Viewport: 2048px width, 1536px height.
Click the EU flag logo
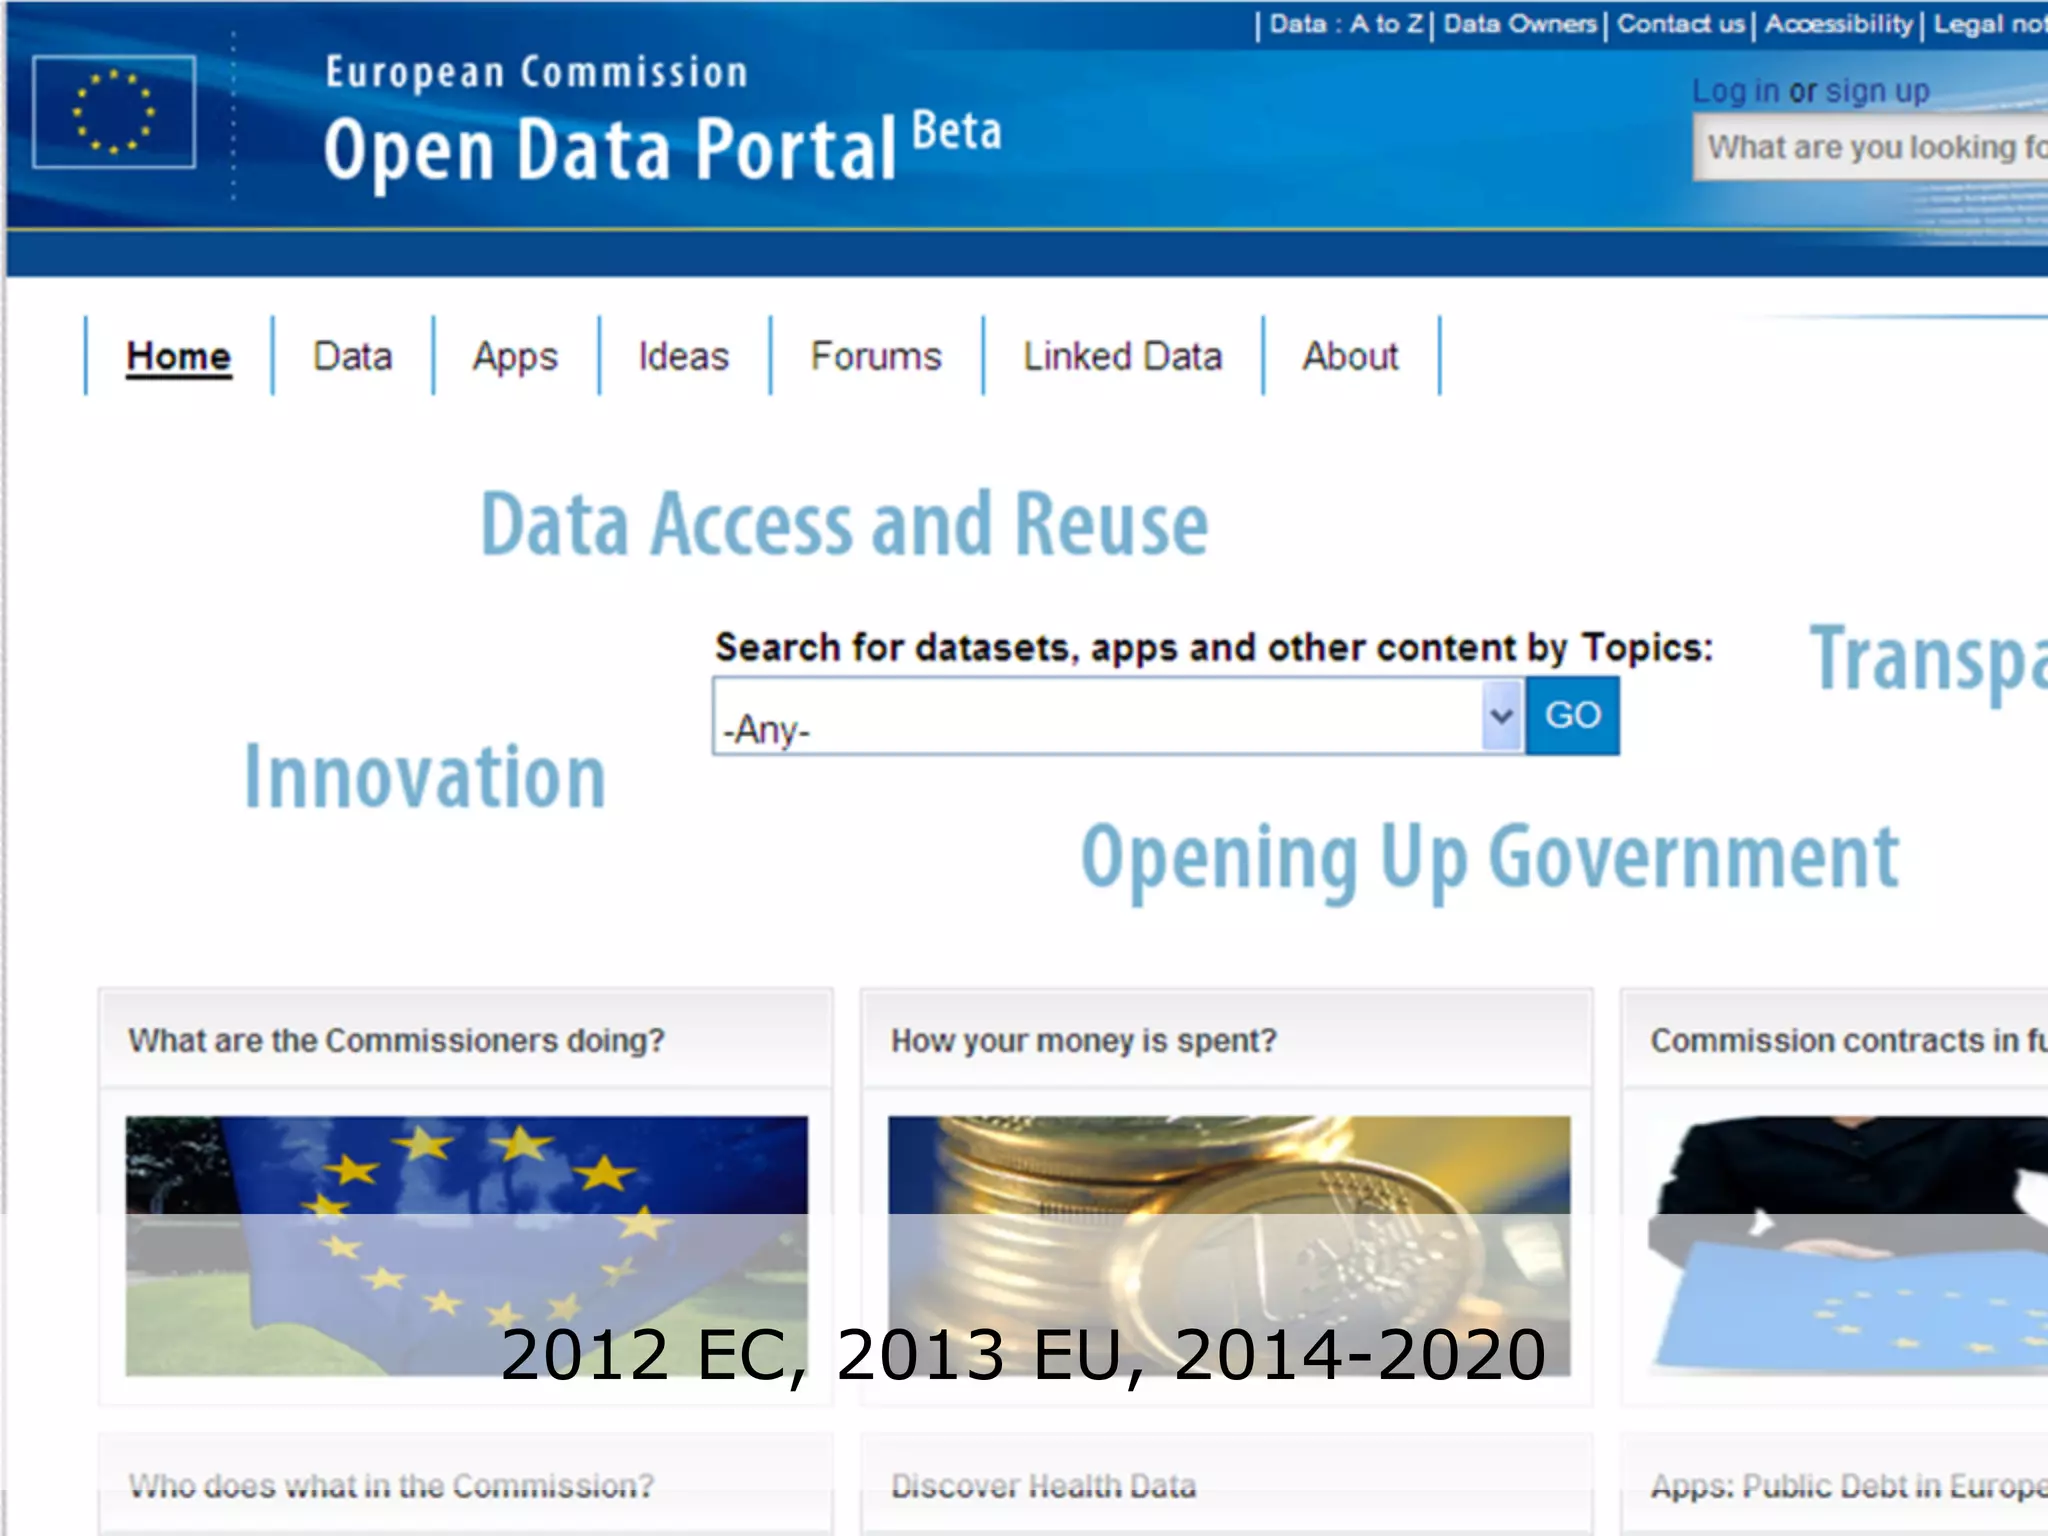tap(114, 112)
